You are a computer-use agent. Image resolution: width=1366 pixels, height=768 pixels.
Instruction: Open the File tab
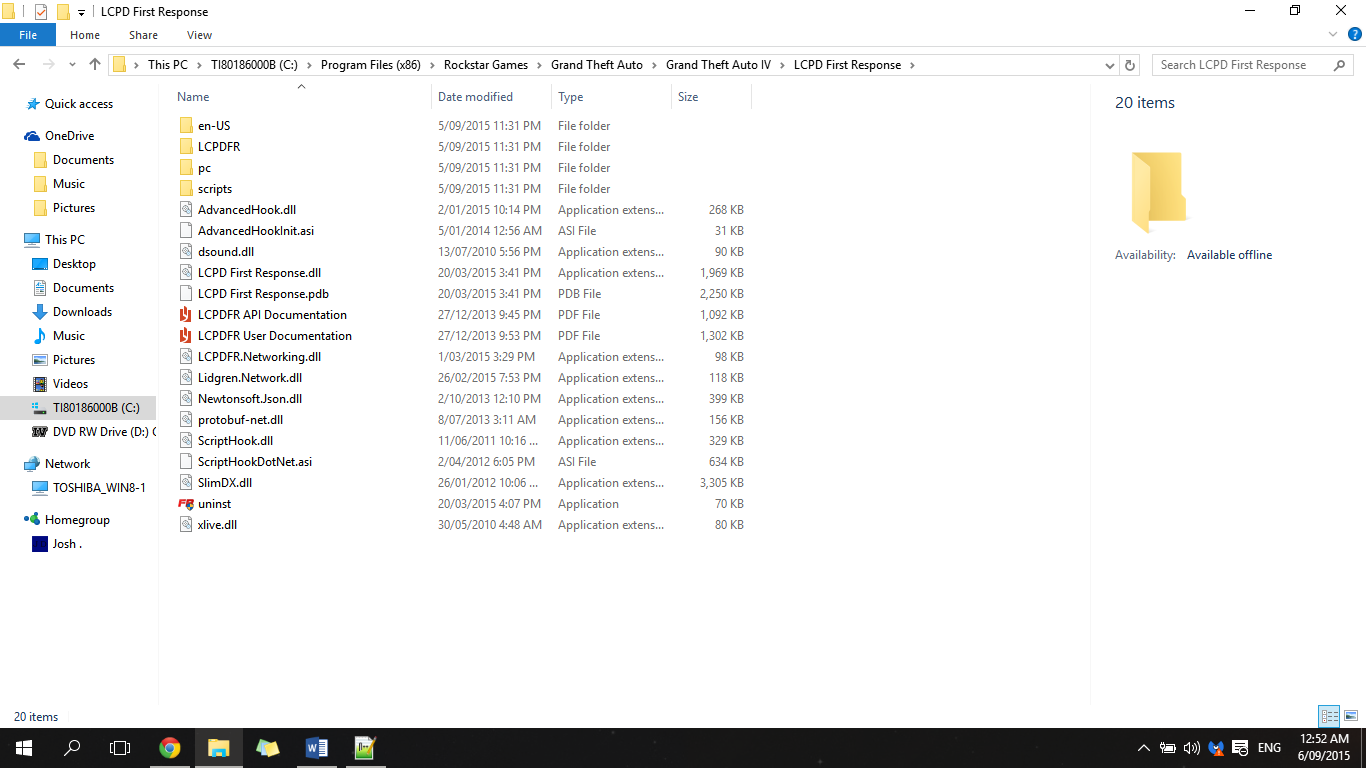pos(28,35)
